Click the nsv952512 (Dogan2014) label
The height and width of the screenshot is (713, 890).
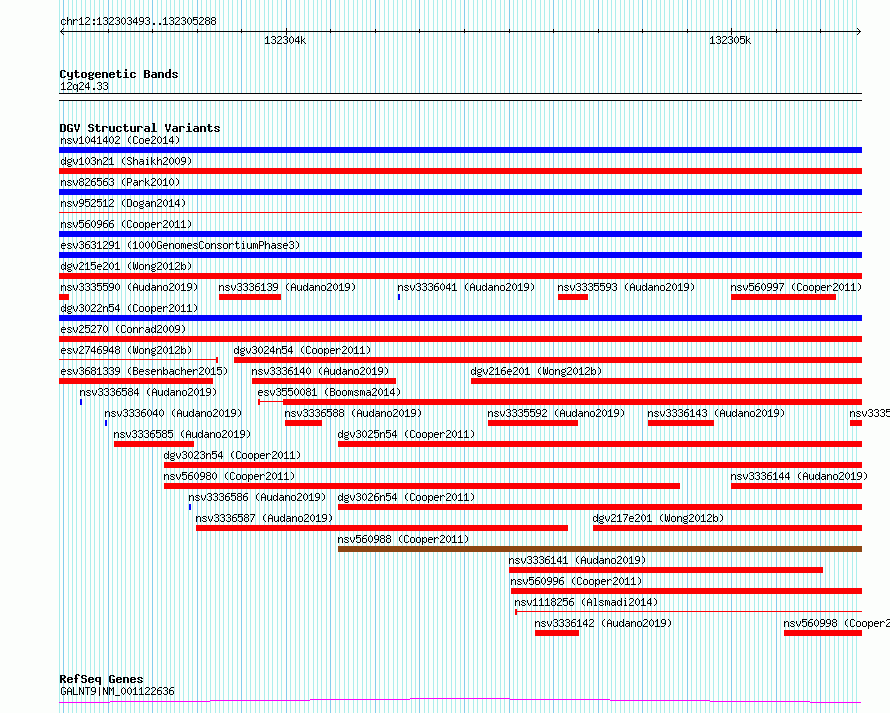pyautogui.click(x=123, y=203)
